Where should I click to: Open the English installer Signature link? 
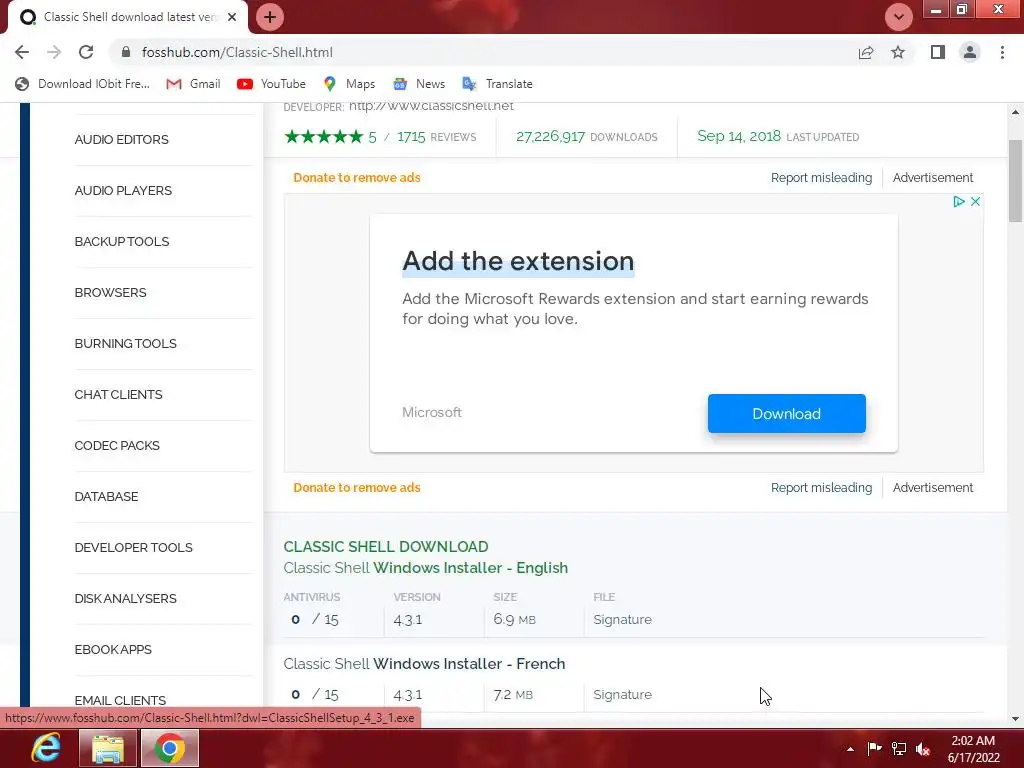[622, 620]
